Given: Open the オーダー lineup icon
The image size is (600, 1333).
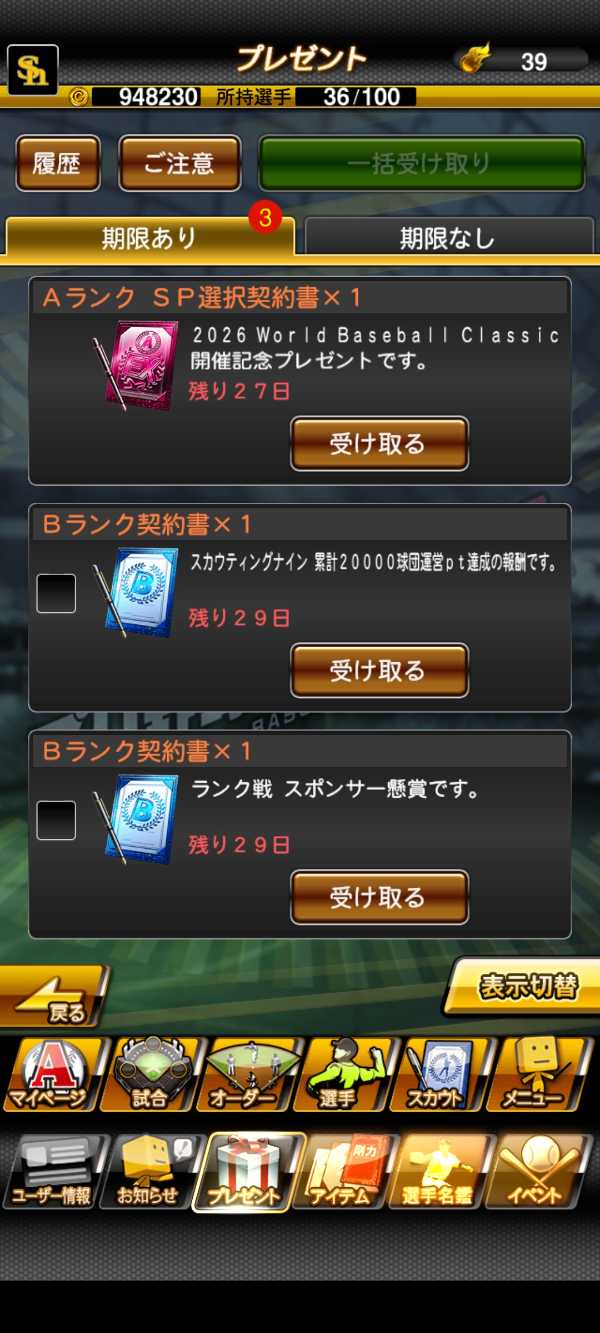Looking at the screenshot, I should tap(248, 1075).
